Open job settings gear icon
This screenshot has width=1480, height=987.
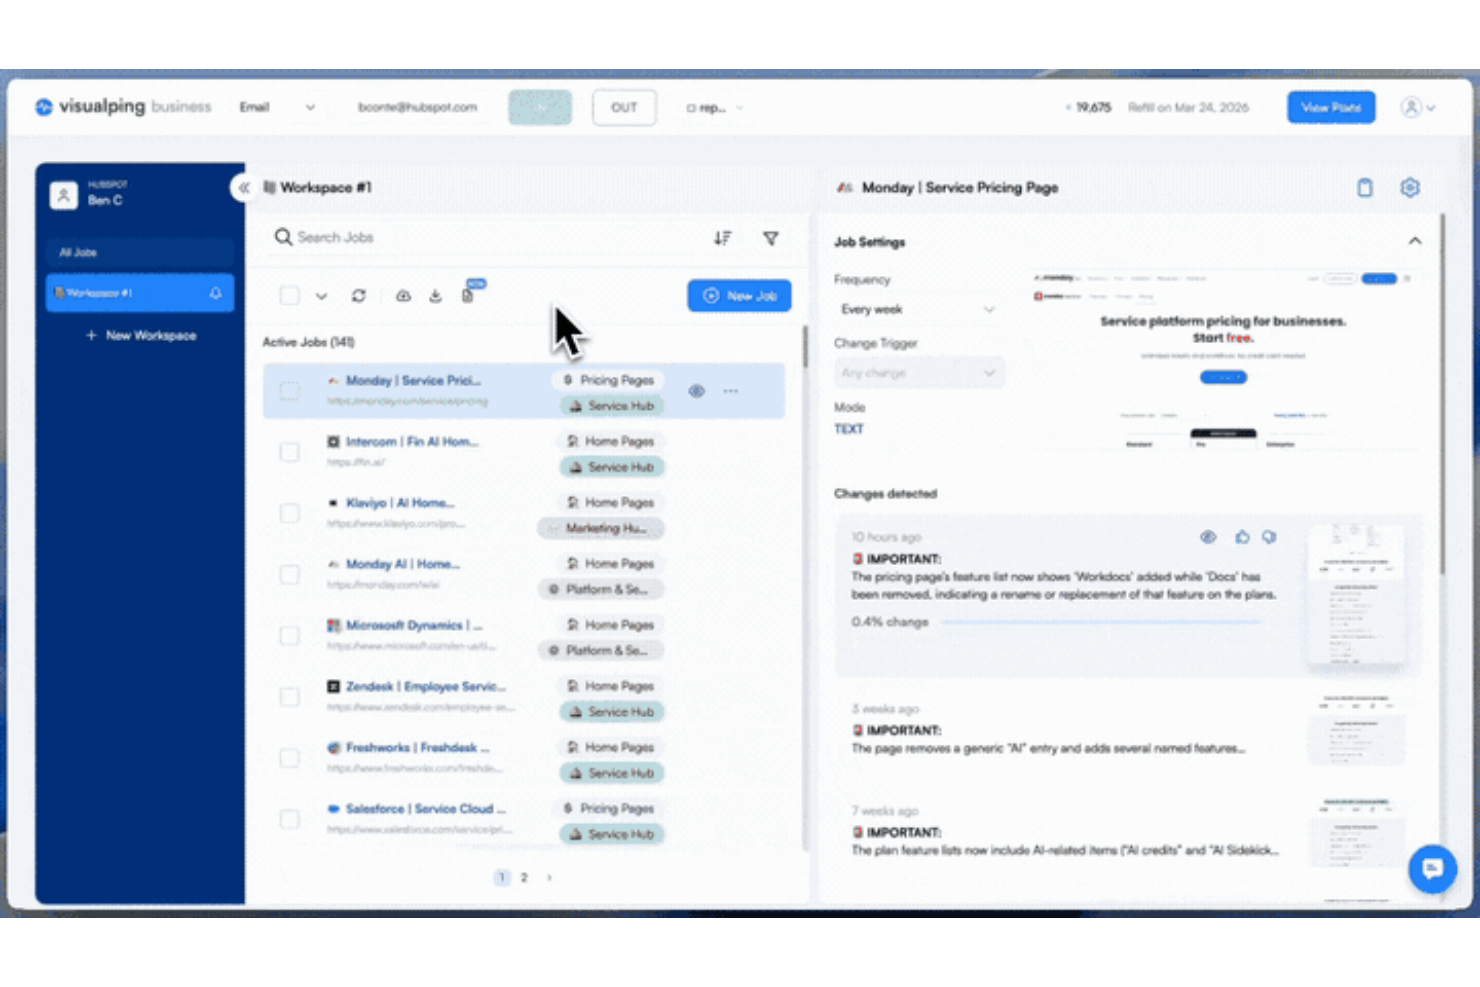(x=1410, y=188)
